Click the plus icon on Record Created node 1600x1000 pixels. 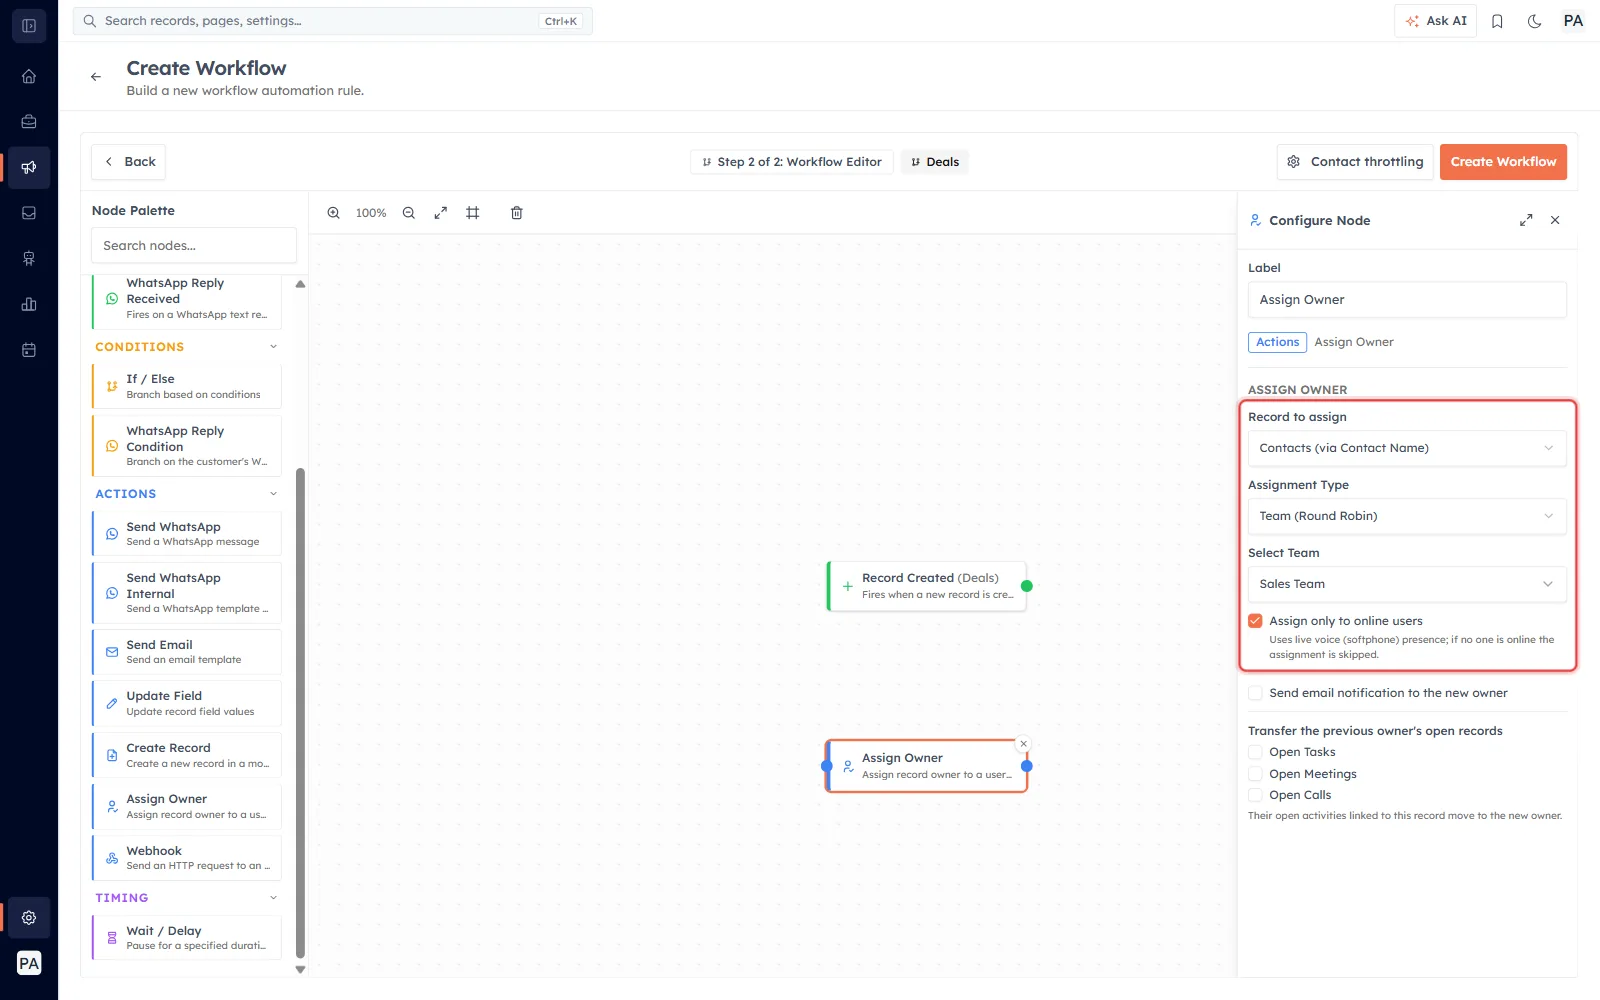coord(848,586)
